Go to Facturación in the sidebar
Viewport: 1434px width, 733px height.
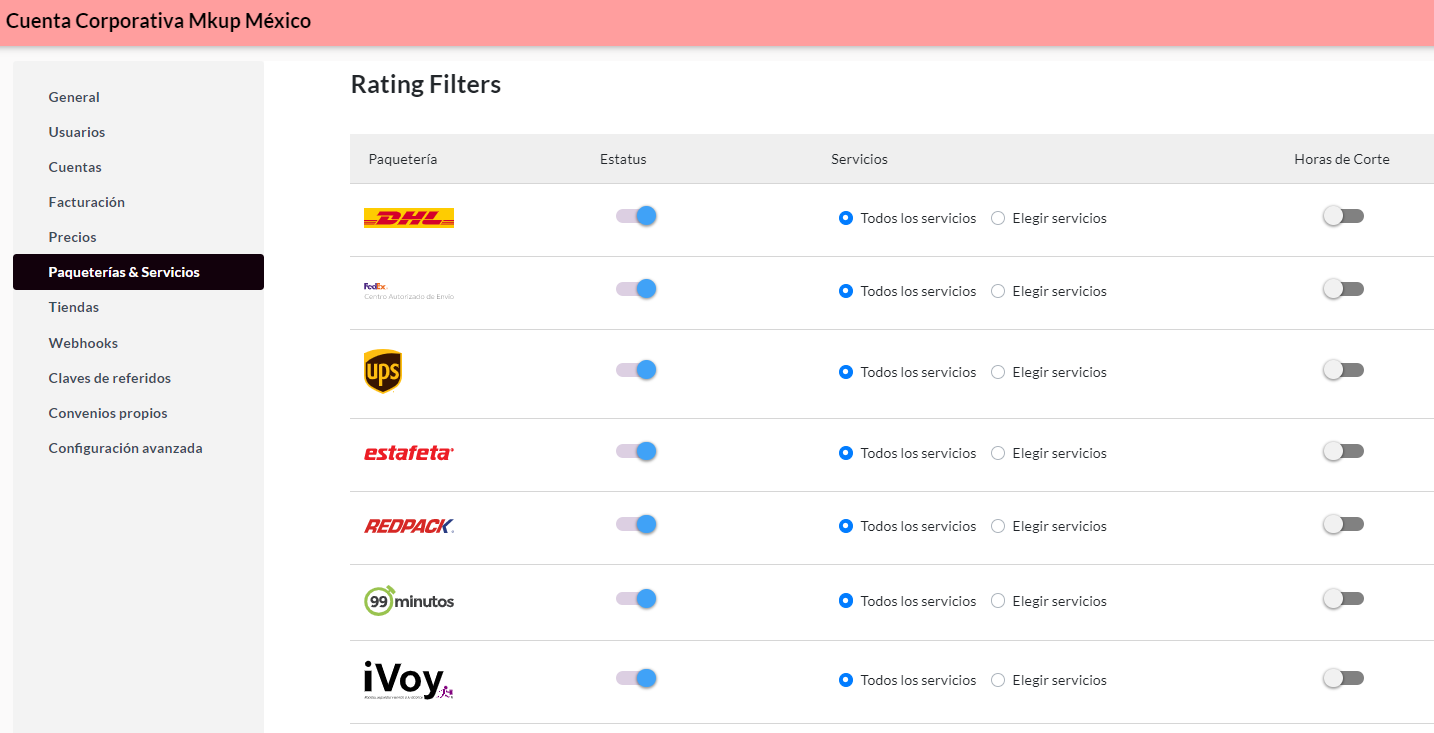[87, 202]
